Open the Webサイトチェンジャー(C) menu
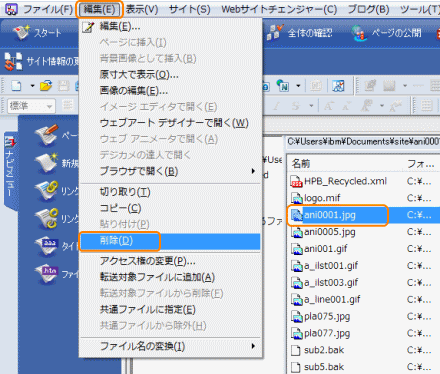Viewport: 440px width, 374px height. pos(279,9)
